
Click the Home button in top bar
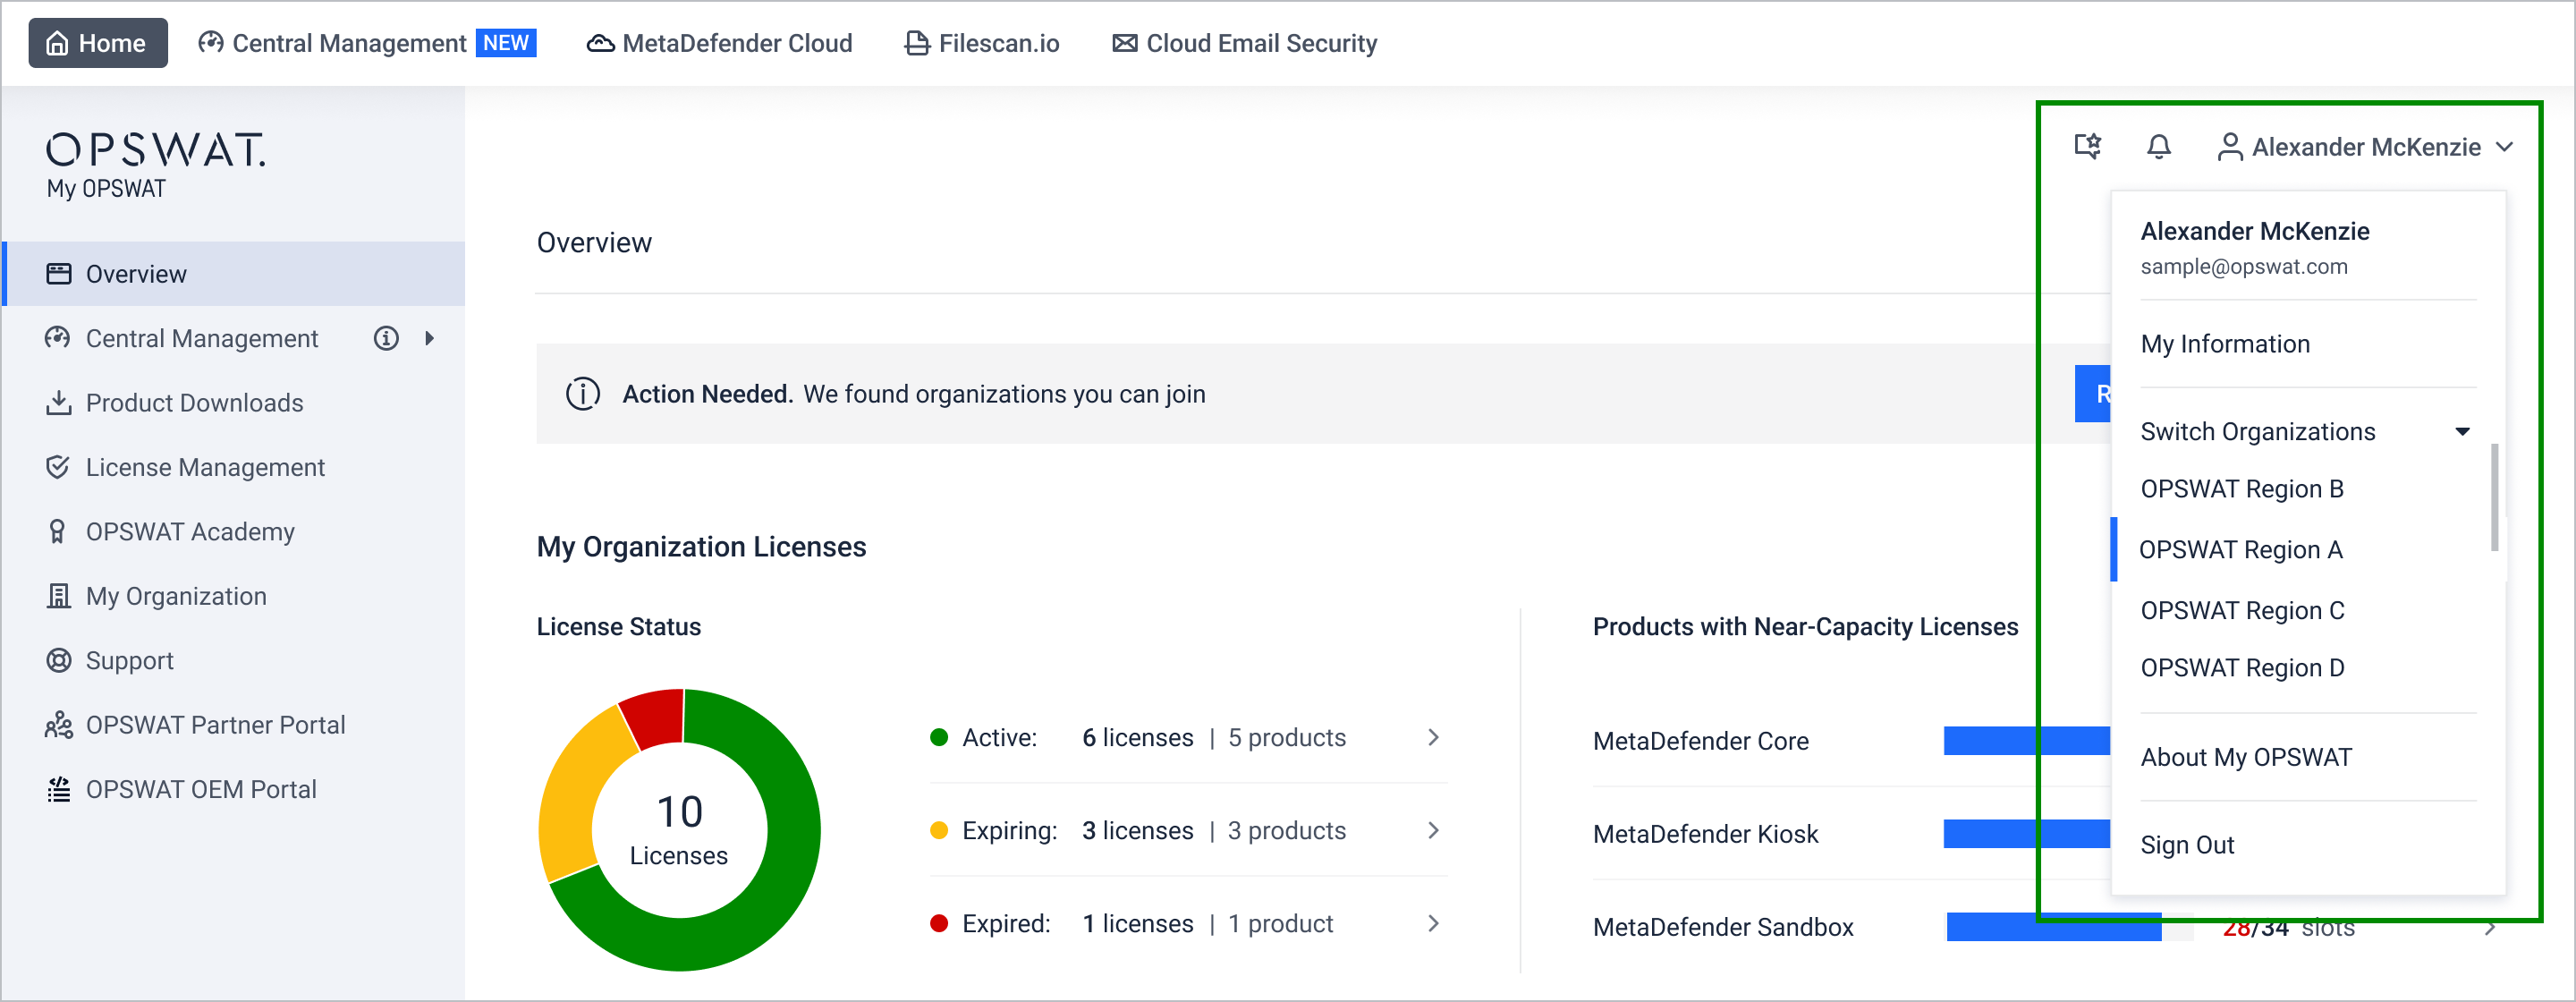(x=97, y=43)
